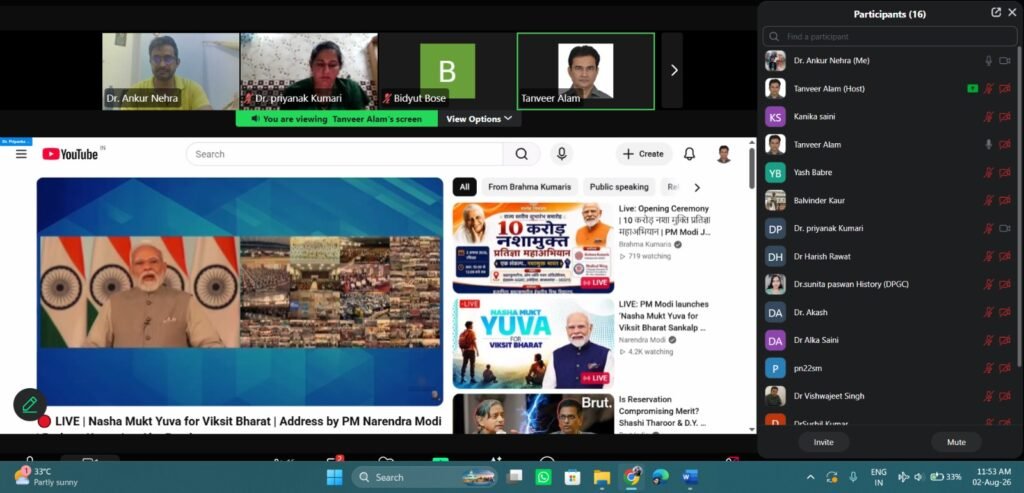The width and height of the screenshot is (1024, 493).
Task: Click Dr. Akash's muted microphone icon
Action: tap(989, 312)
